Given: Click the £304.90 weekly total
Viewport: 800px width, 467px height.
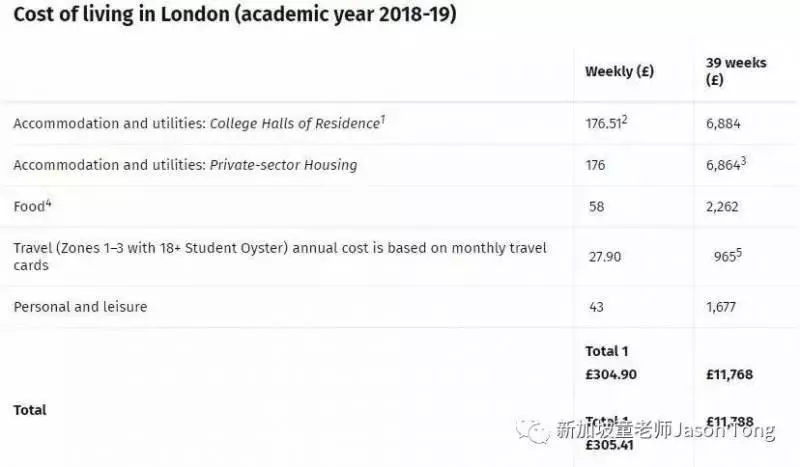Looking at the screenshot, I should [611, 375].
